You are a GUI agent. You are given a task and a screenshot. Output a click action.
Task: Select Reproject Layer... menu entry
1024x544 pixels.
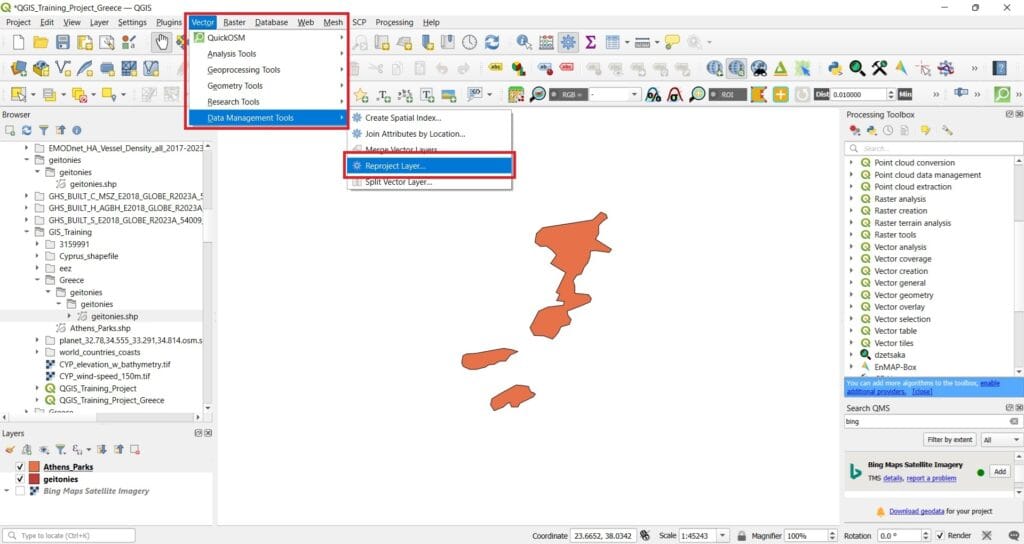tap(430, 166)
